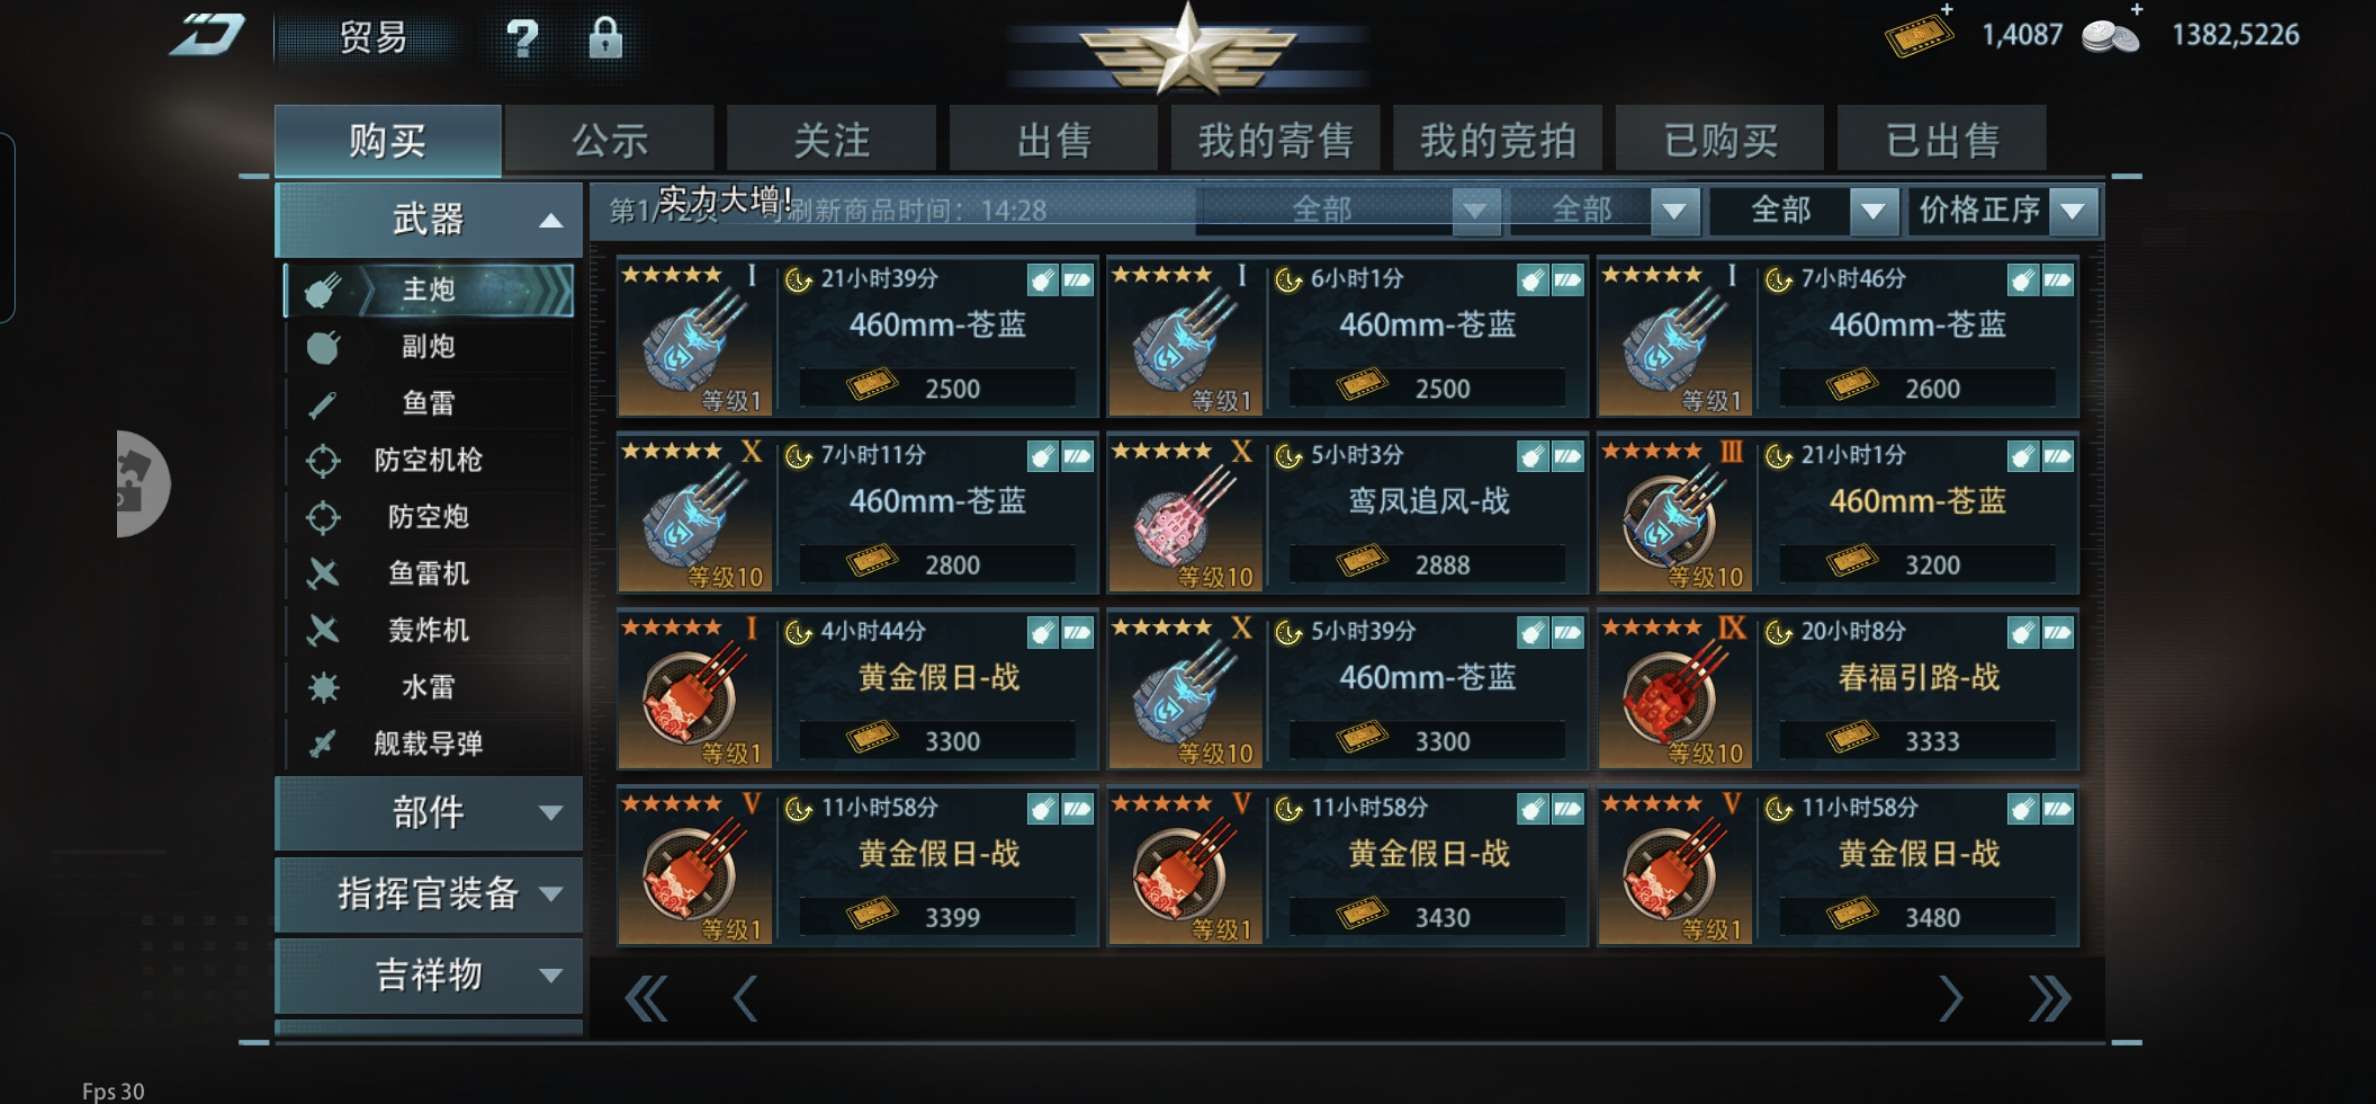Image resolution: width=2376 pixels, height=1104 pixels.
Task: Expand the 部件 category section
Action: point(429,812)
